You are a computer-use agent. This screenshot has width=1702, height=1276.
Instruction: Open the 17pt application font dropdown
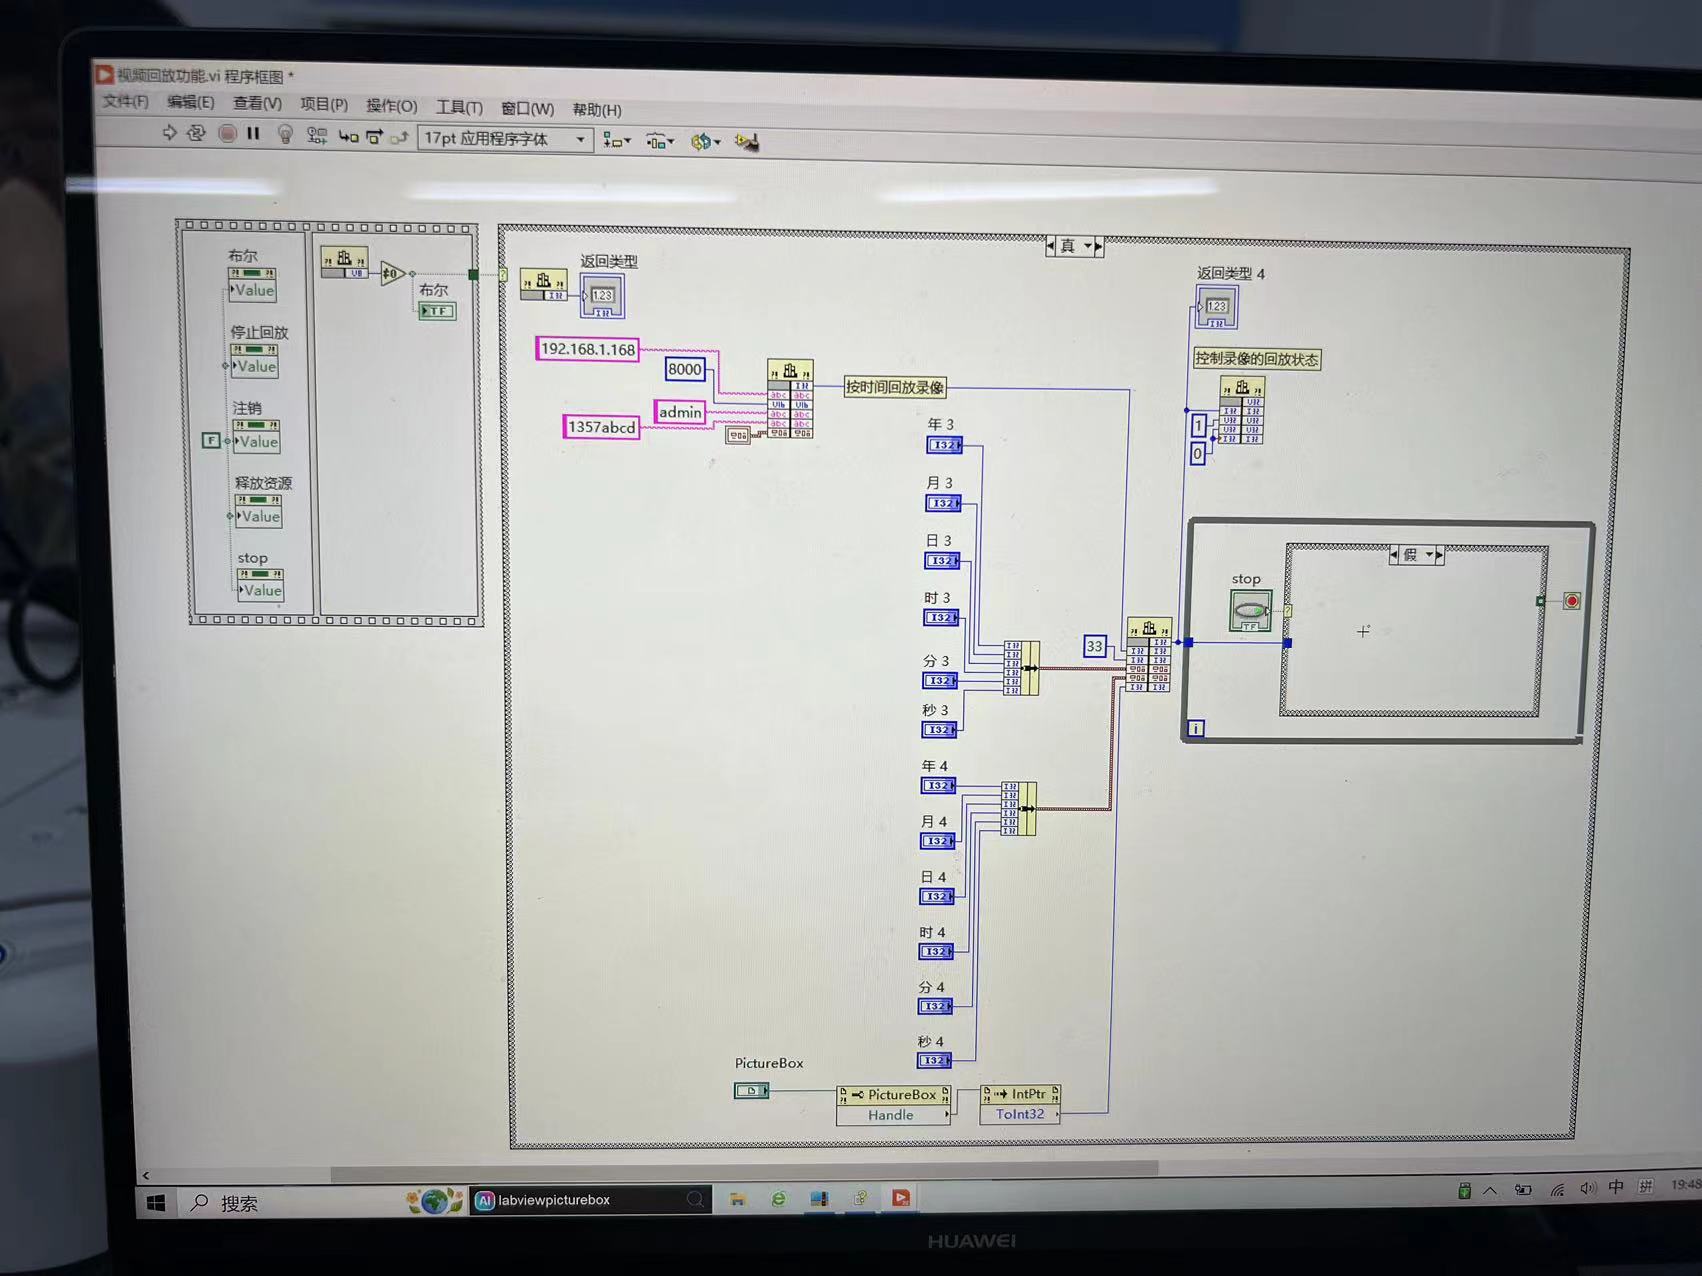[505, 139]
